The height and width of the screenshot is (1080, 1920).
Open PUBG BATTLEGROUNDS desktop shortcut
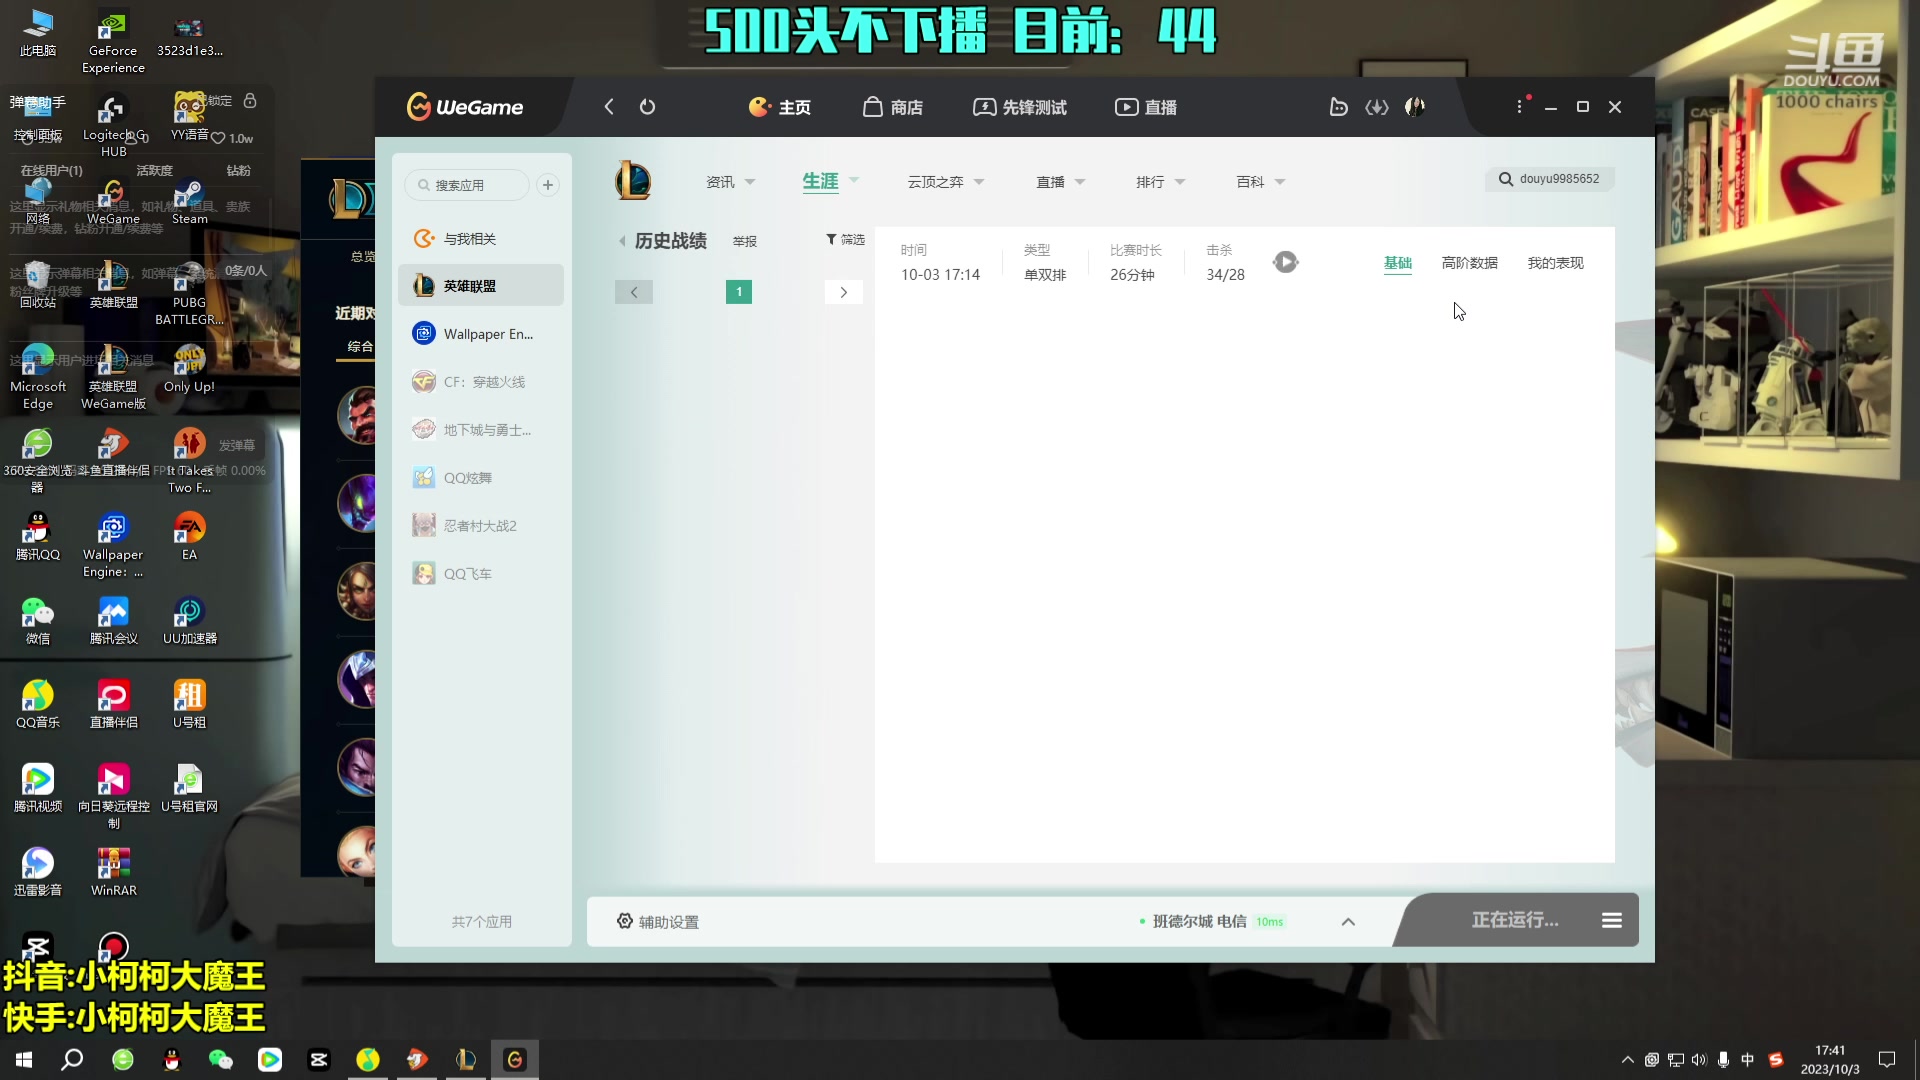tap(189, 295)
